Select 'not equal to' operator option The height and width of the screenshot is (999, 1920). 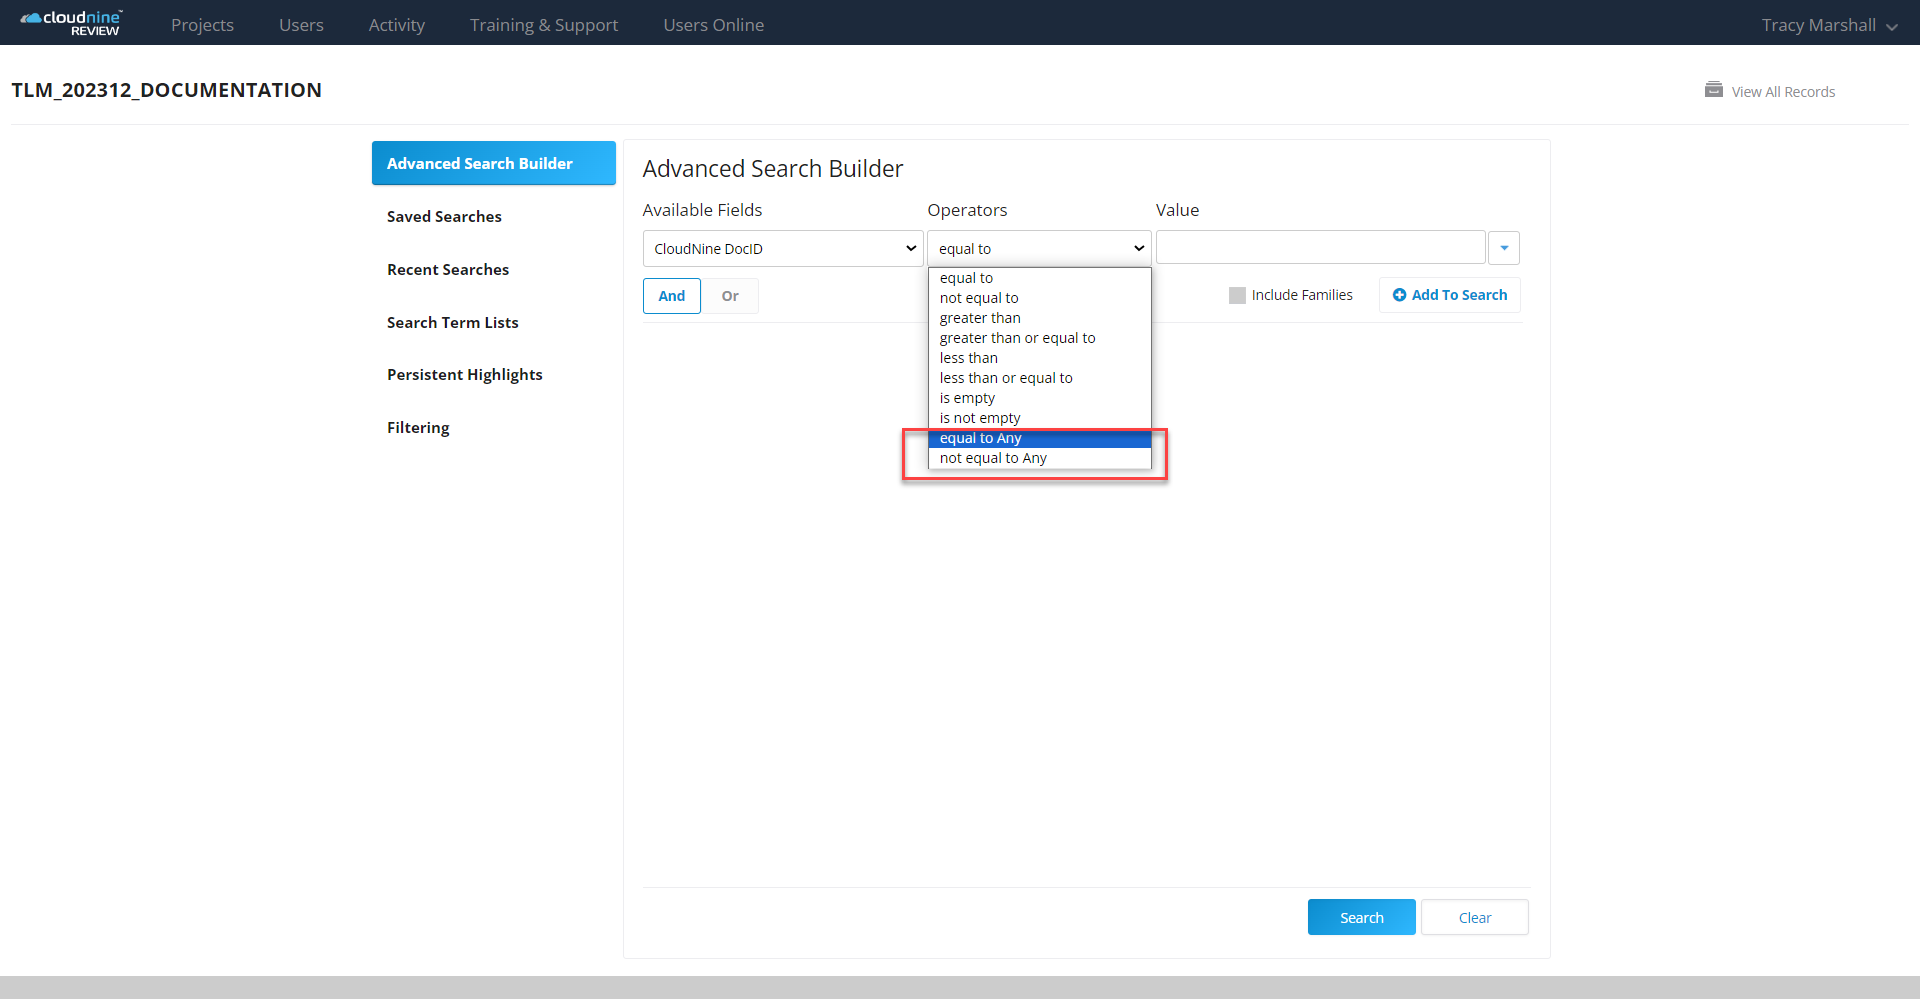[1040, 298]
